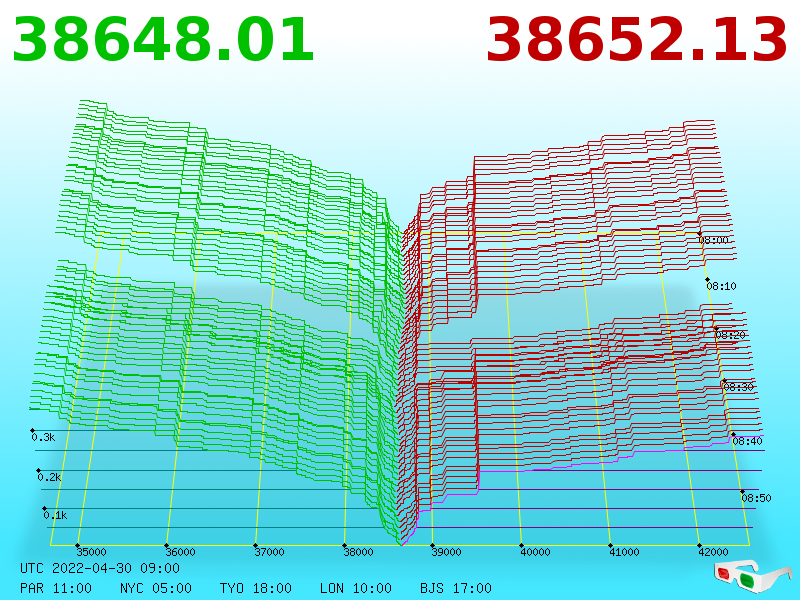Viewport: 800px width, 600px height.
Task: Click the PAR 11:00 city time
Action: (56, 588)
